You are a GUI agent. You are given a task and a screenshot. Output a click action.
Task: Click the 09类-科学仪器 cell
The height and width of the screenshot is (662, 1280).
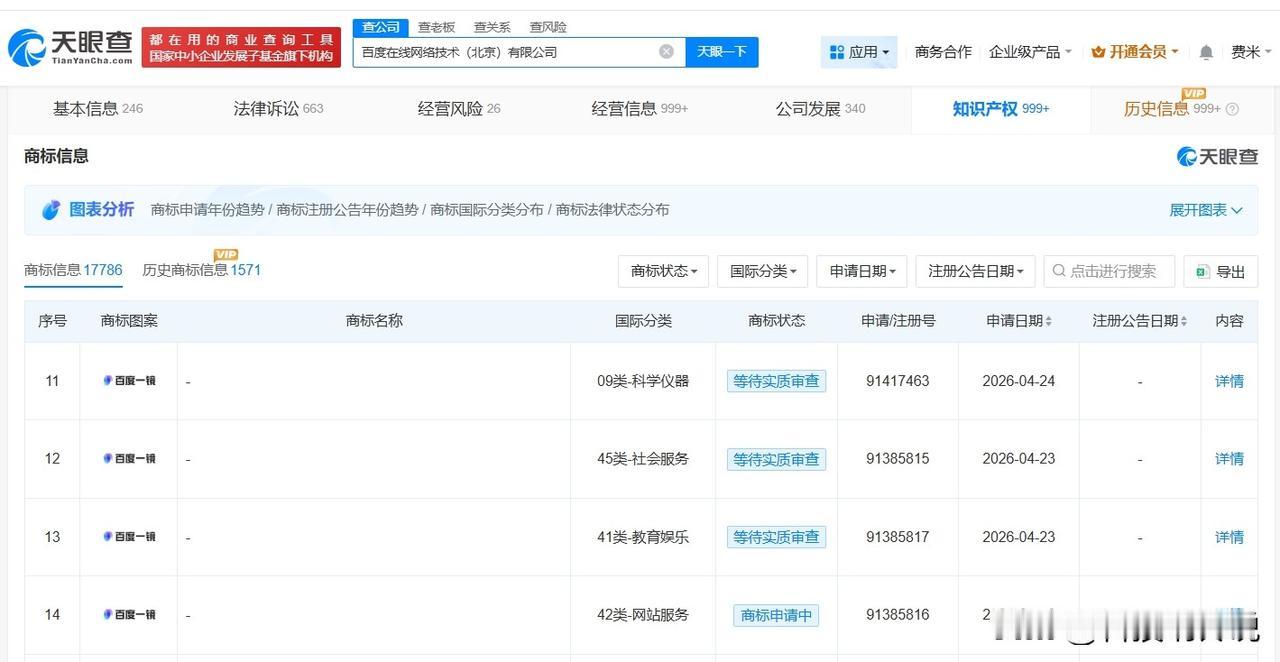(x=643, y=381)
